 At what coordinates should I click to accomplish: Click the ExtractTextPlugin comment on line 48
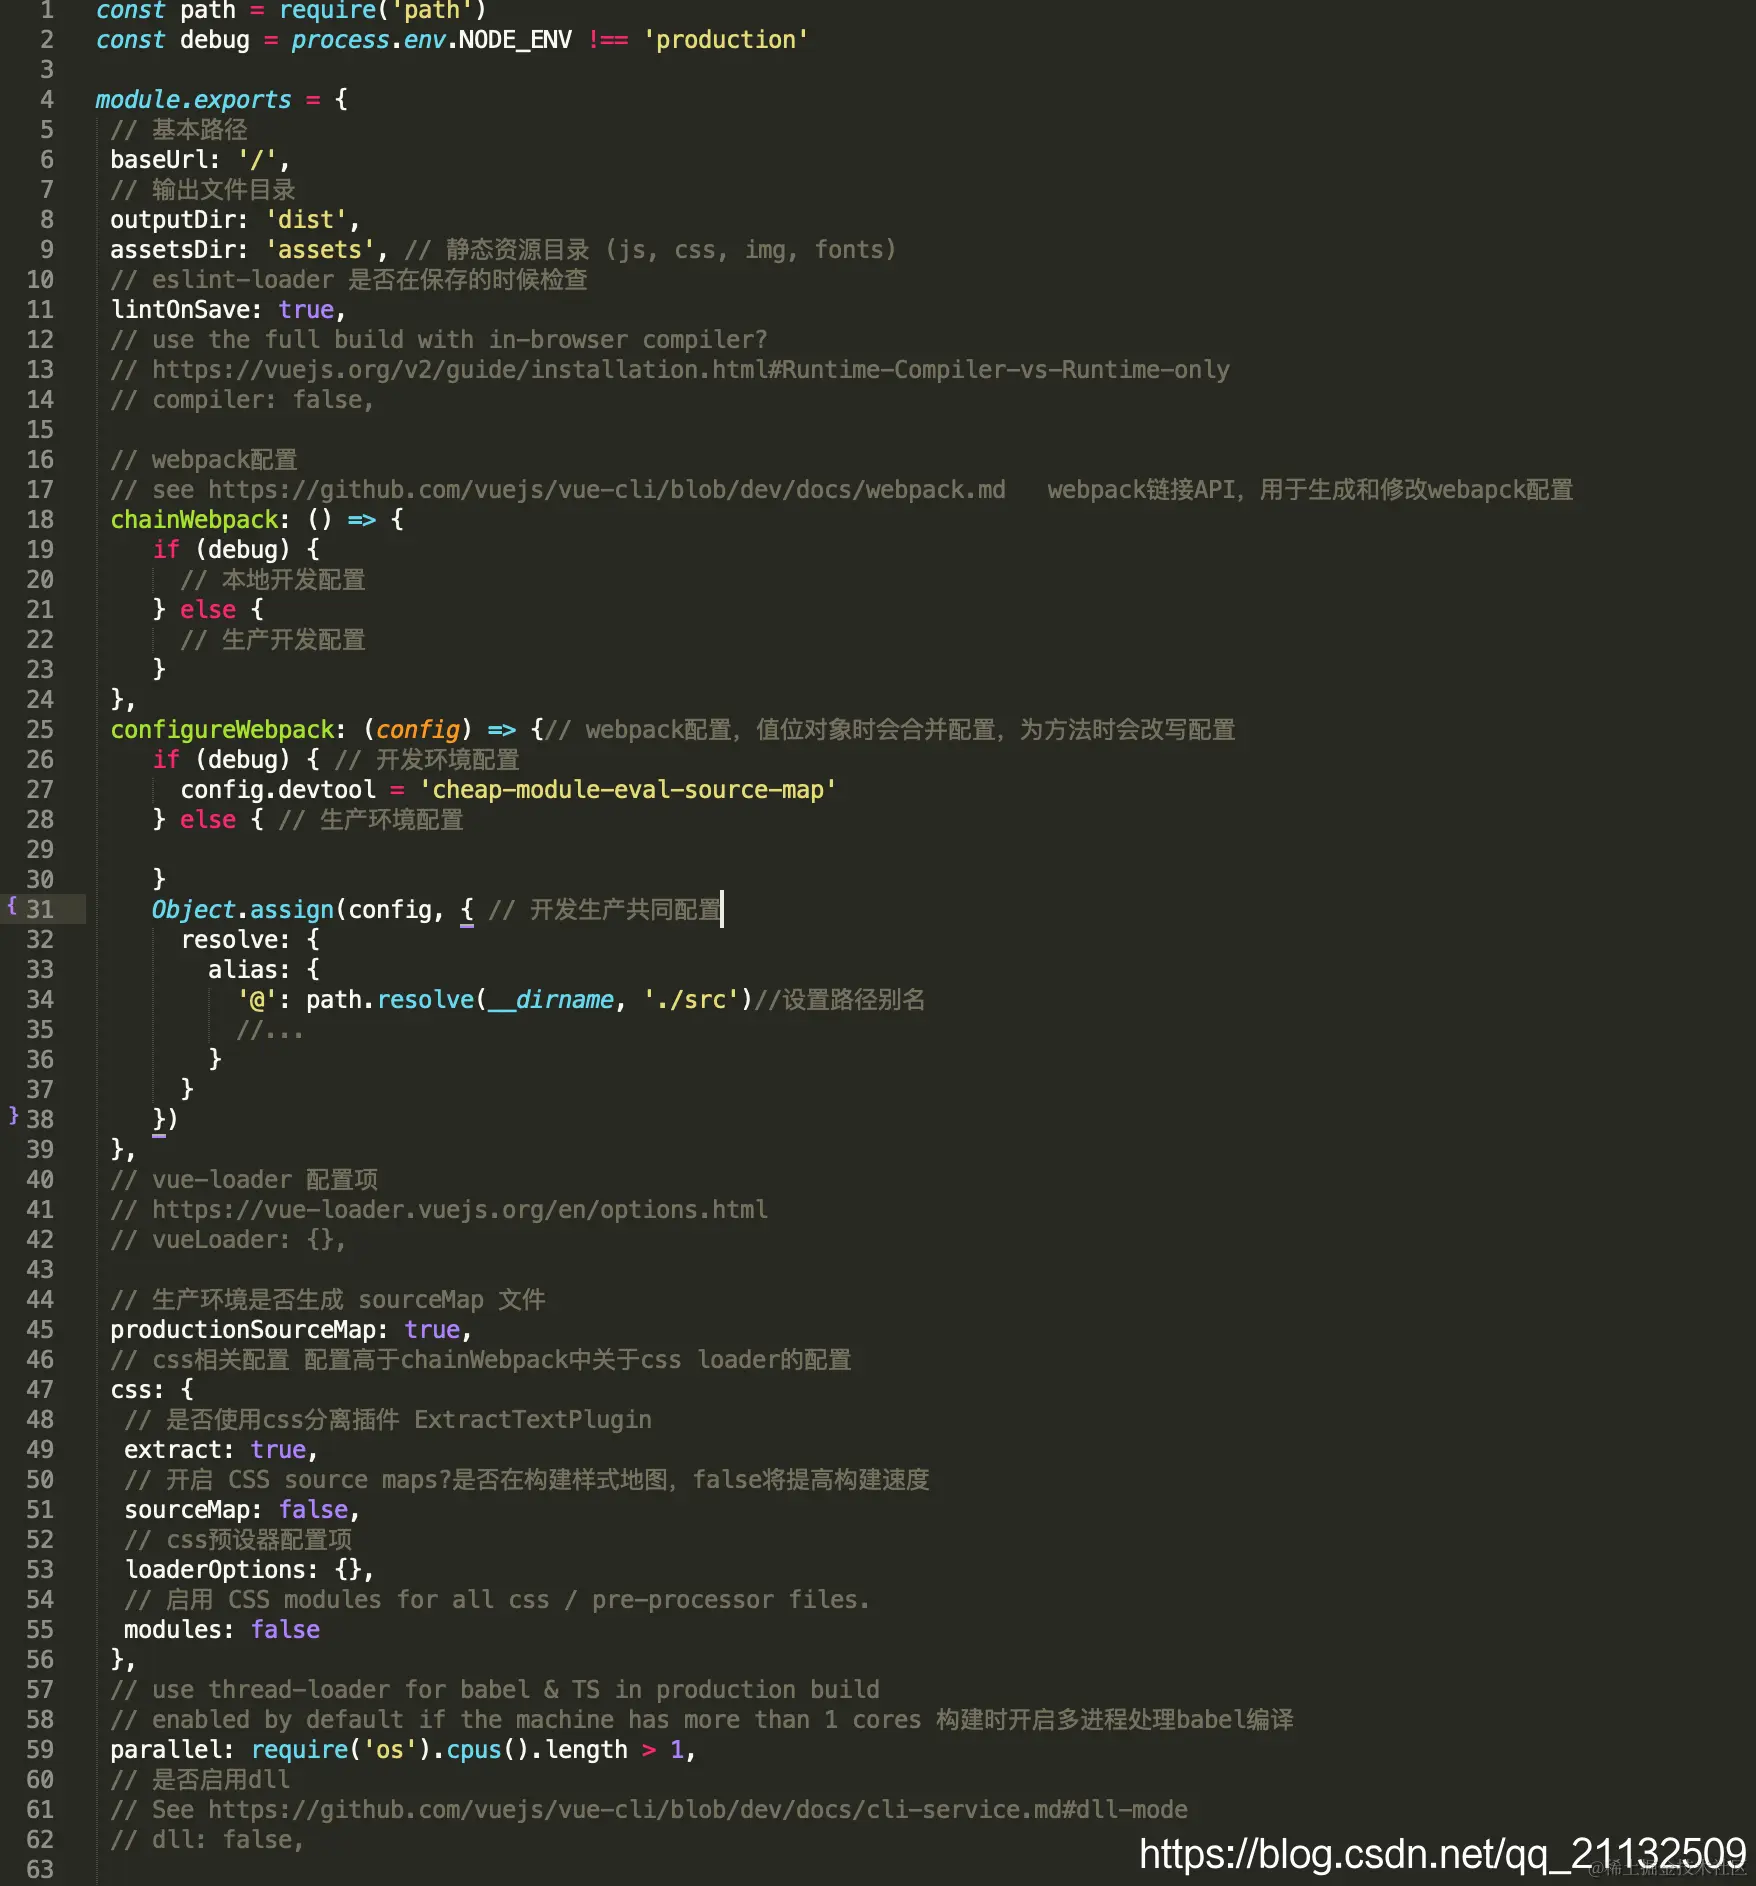(388, 1419)
